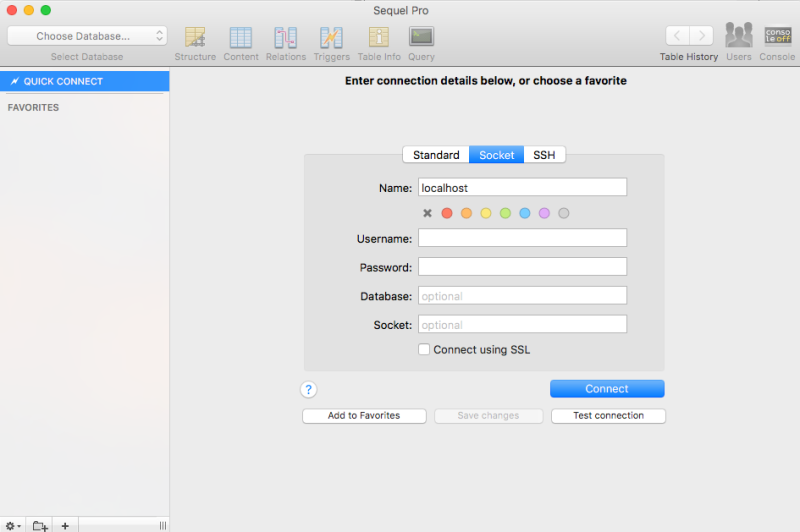
Task: Open the Triggers toolbar icon
Action: 331,37
